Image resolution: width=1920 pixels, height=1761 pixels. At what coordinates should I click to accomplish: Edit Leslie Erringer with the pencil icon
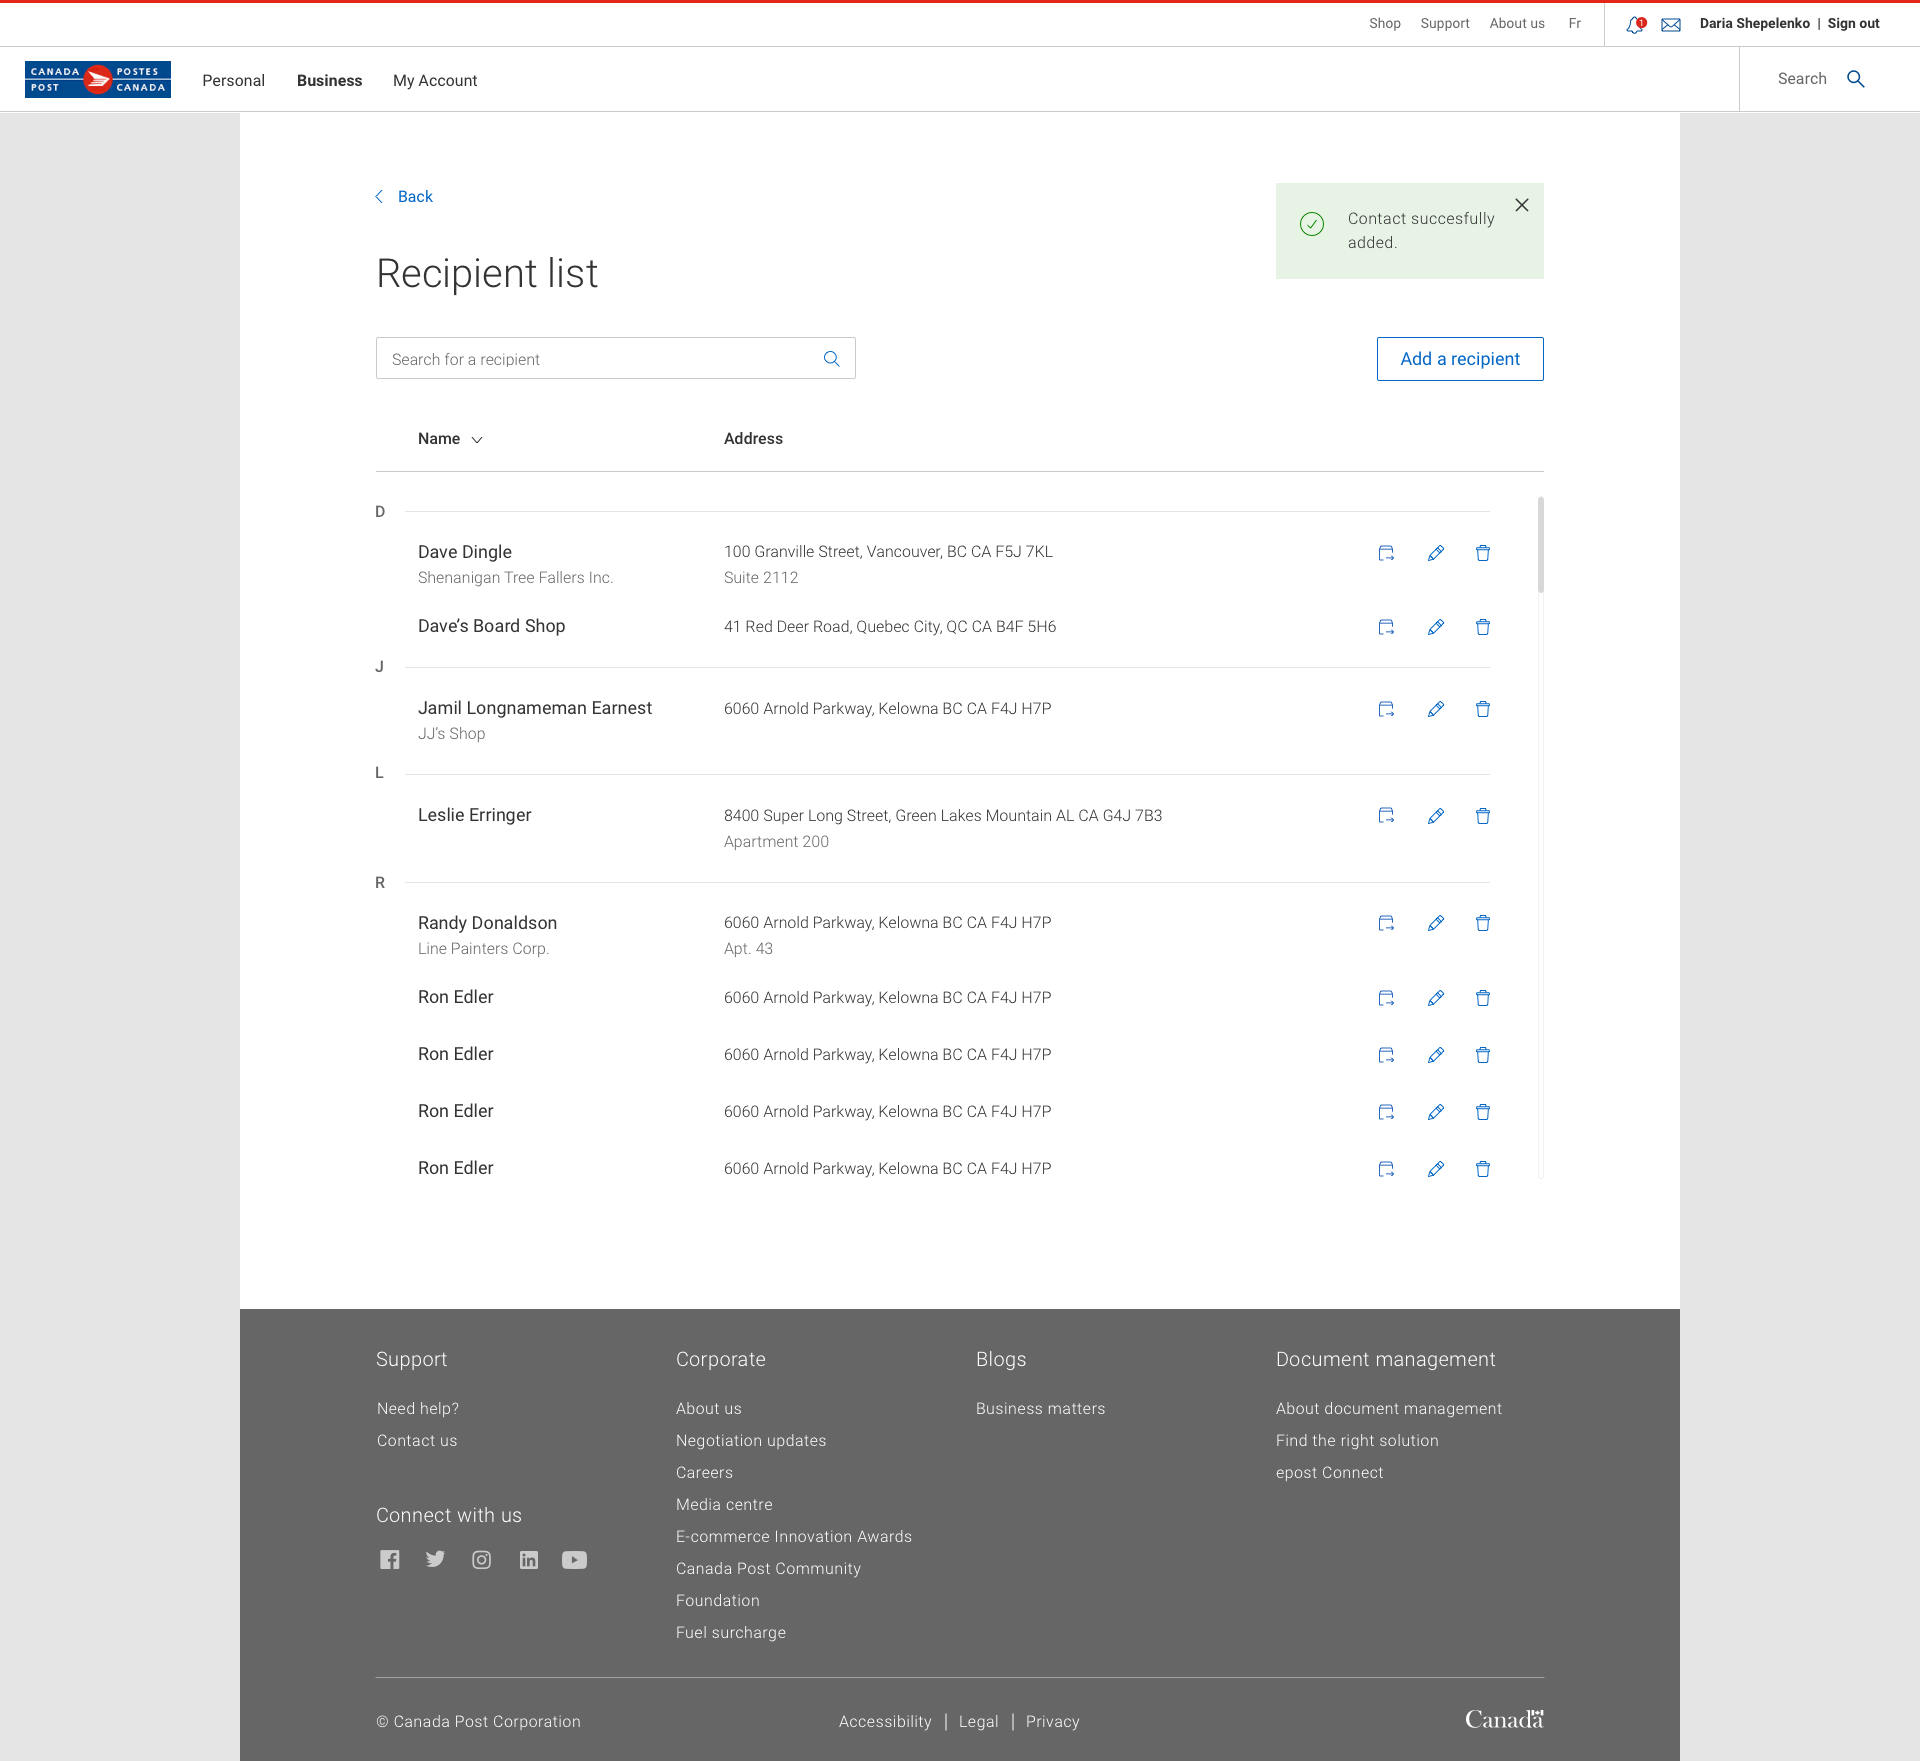(1435, 815)
